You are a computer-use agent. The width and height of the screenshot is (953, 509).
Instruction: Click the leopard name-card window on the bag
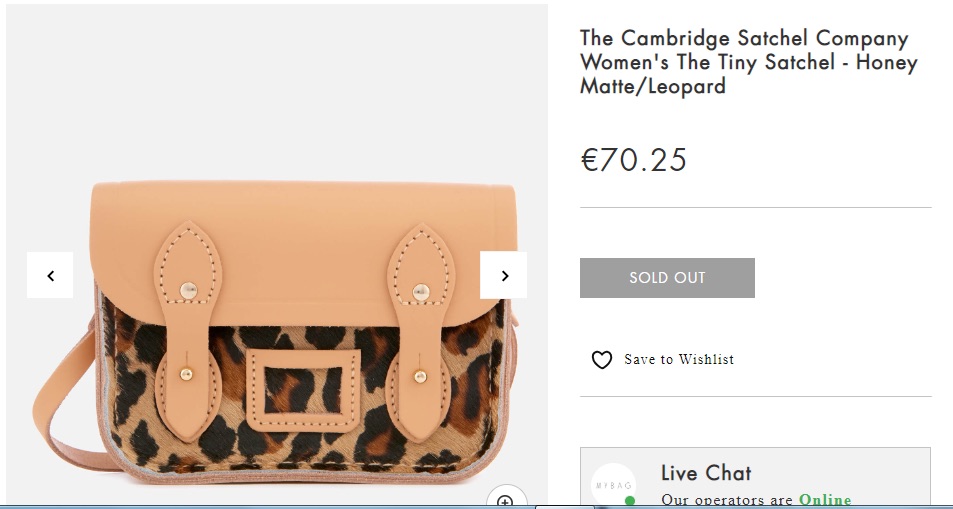pos(302,390)
